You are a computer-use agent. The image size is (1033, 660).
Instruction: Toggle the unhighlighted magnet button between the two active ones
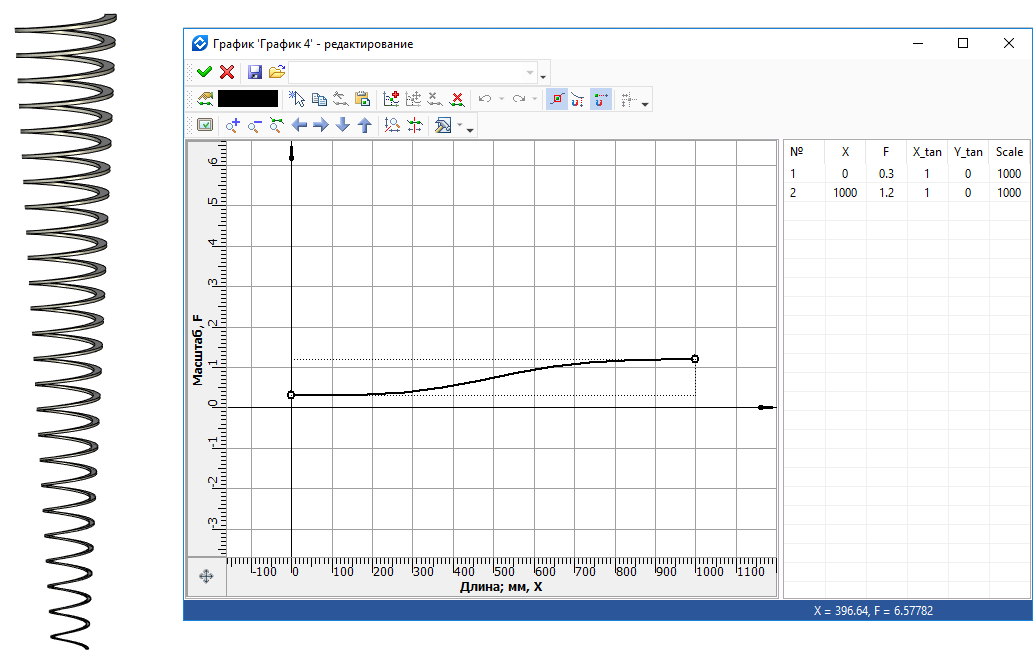(578, 99)
